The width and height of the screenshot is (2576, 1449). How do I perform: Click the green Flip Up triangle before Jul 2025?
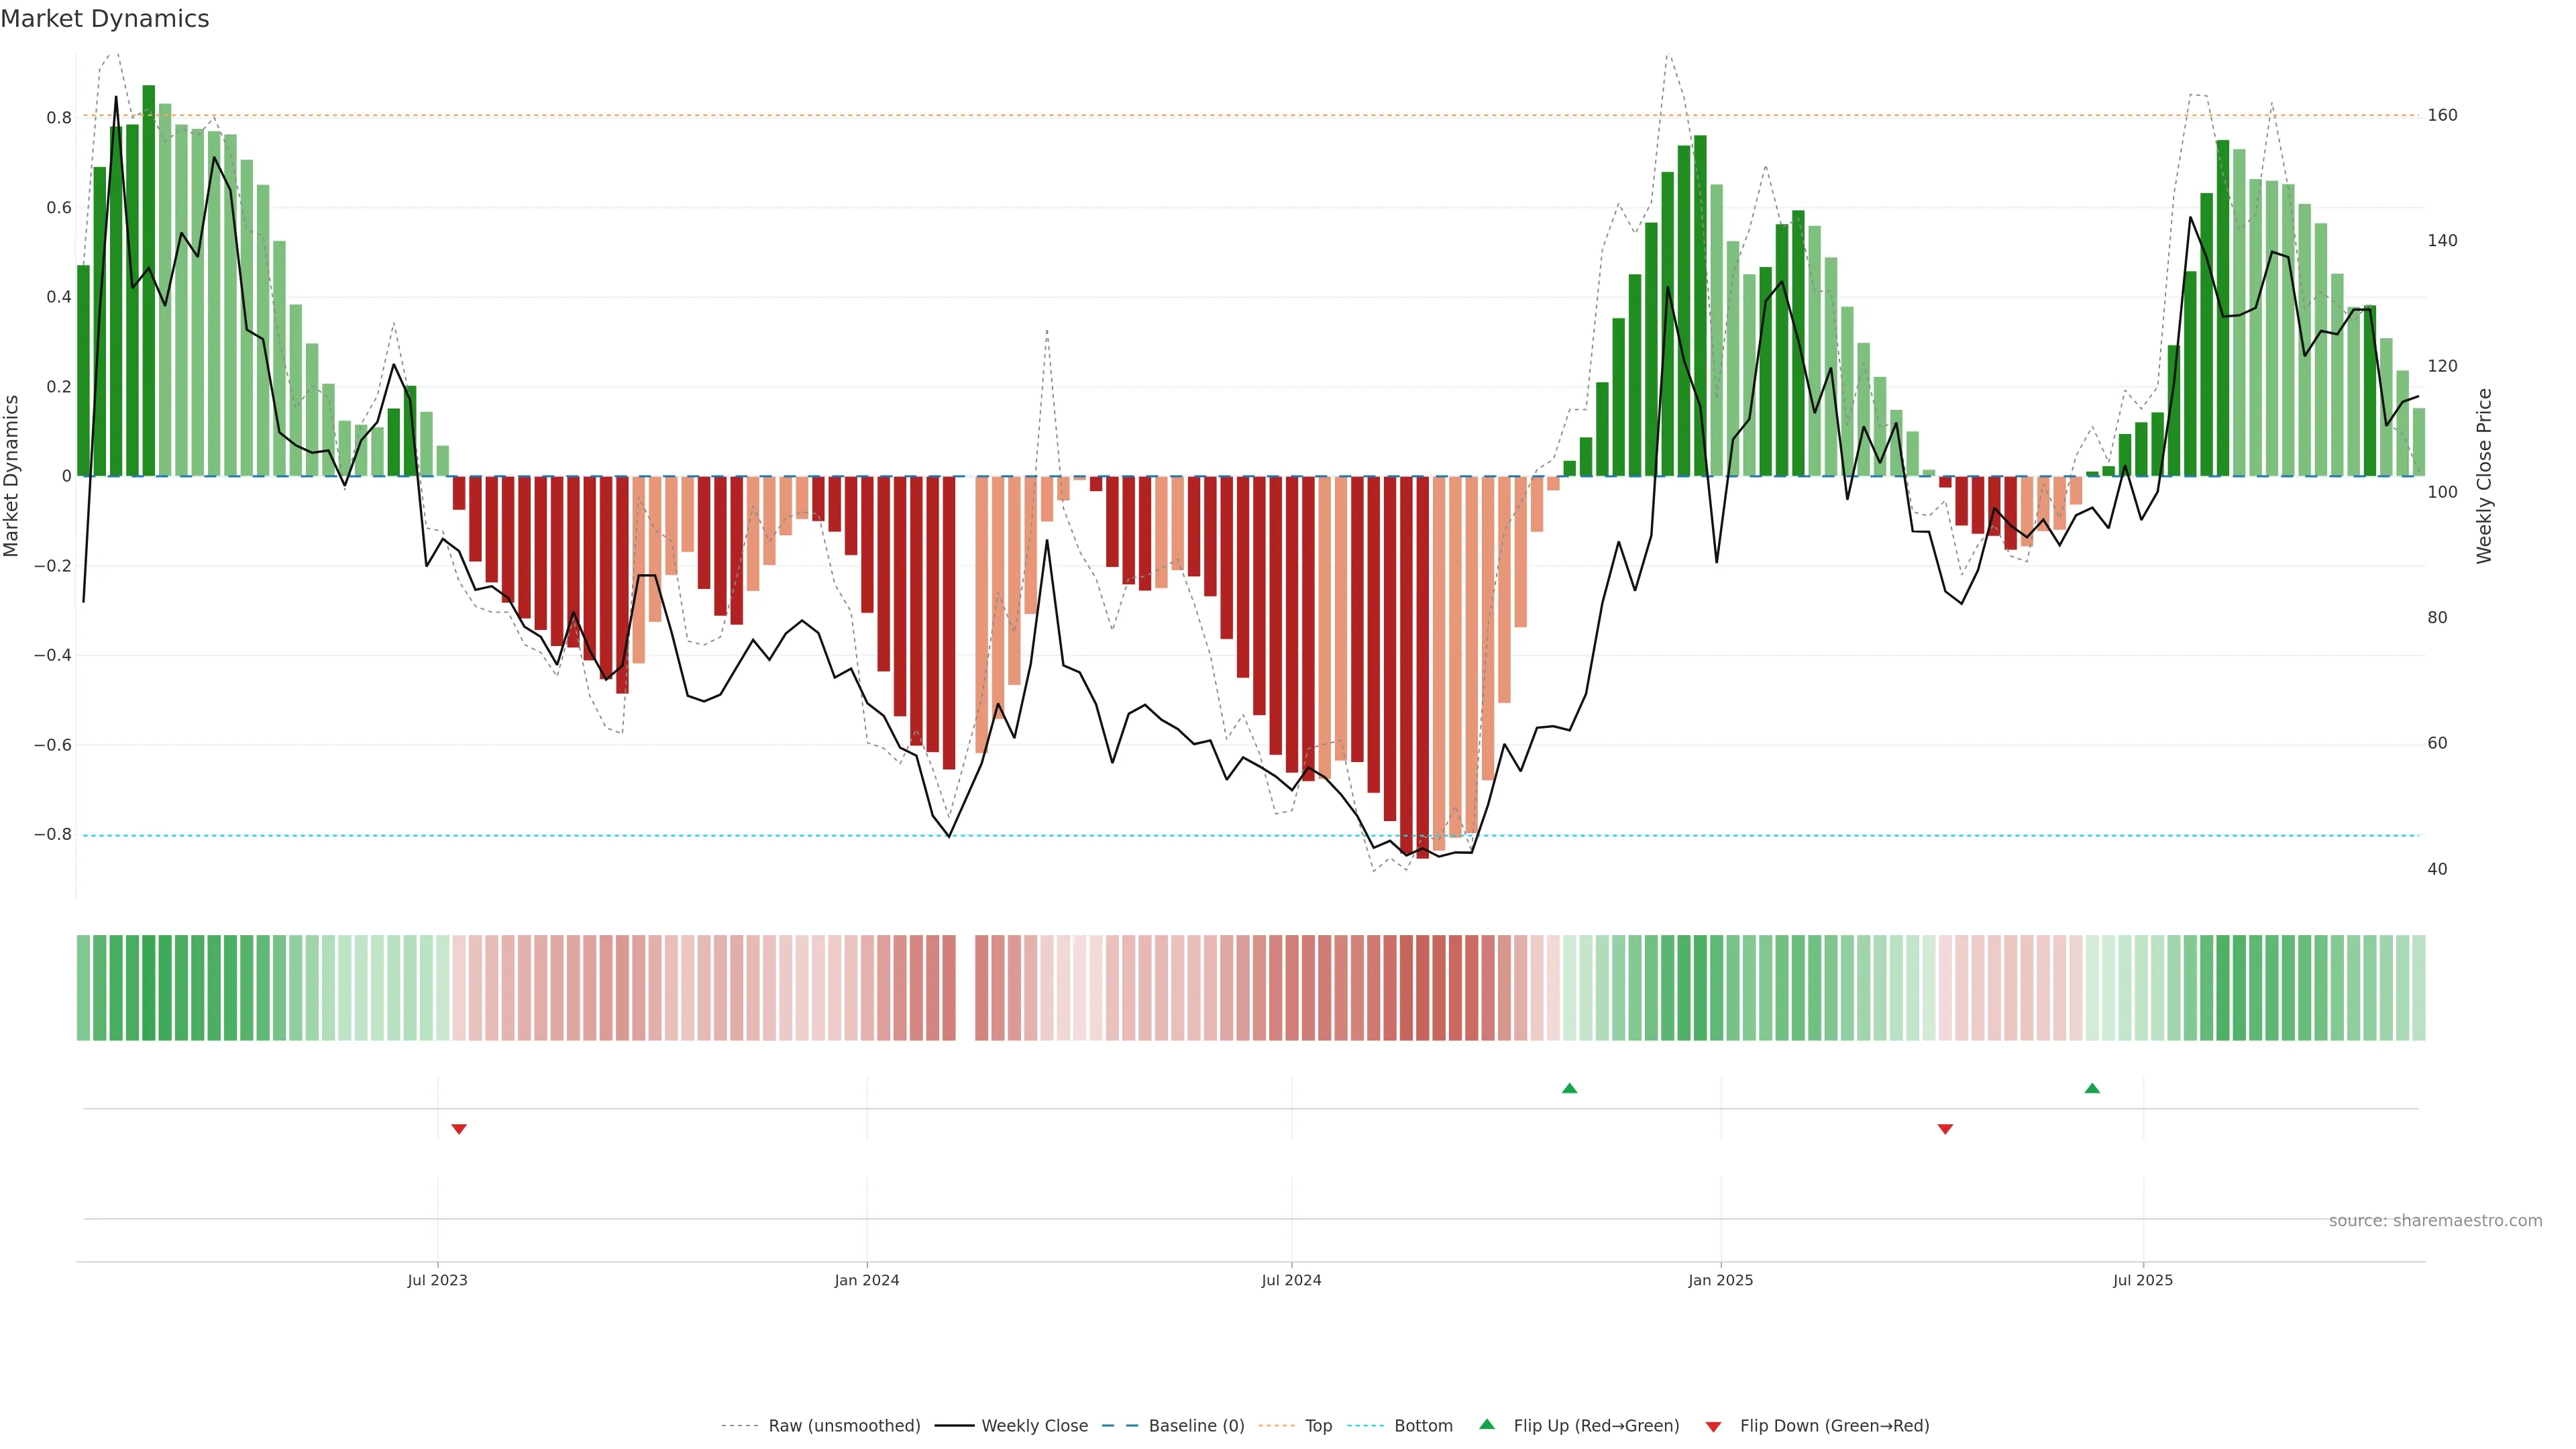(x=2092, y=1088)
